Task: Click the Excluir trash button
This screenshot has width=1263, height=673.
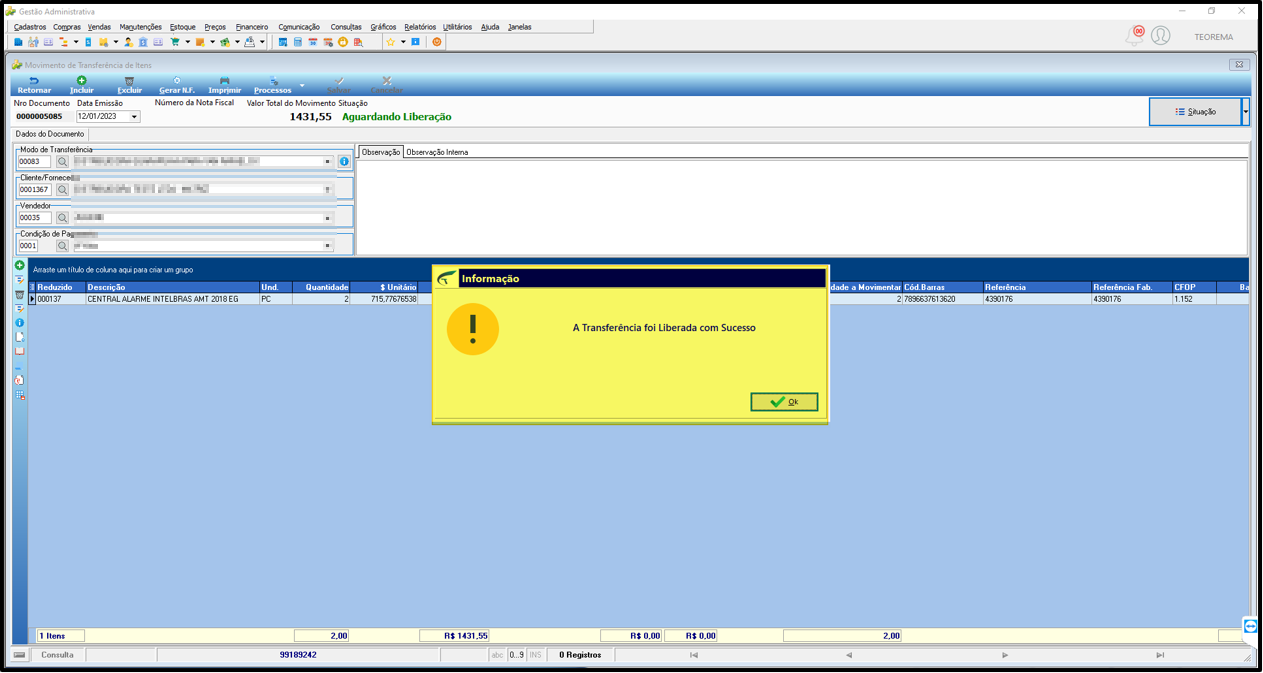Action: pyautogui.click(x=129, y=85)
